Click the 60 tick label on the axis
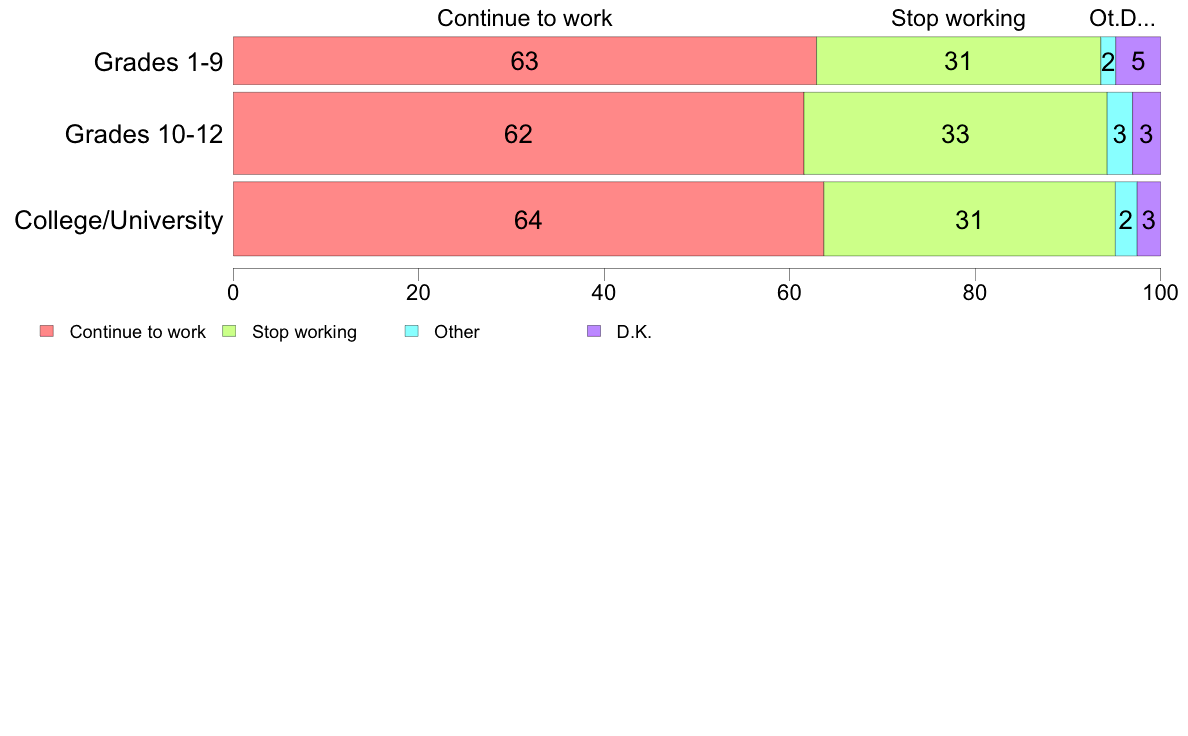The height and width of the screenshot is (736, 1188). 789,293
